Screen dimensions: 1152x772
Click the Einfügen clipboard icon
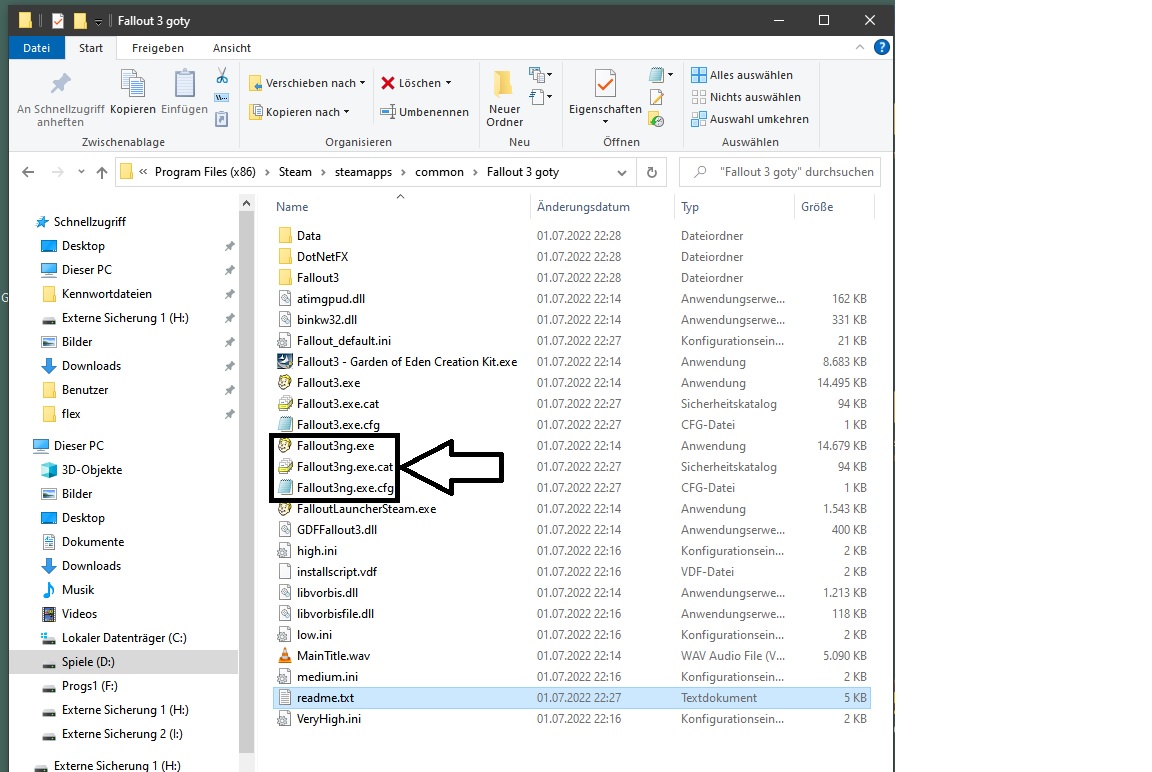[185, 85]
